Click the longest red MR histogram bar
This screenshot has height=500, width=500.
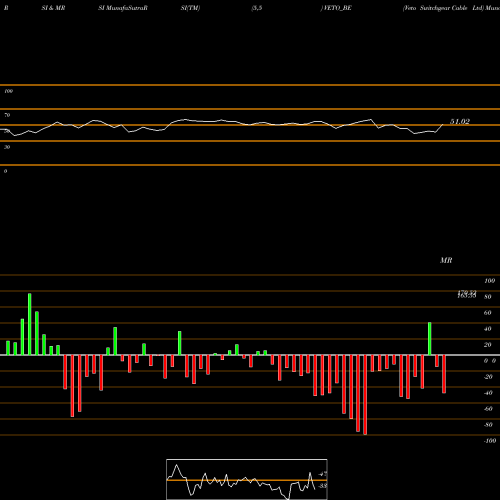tap(365, 395)
